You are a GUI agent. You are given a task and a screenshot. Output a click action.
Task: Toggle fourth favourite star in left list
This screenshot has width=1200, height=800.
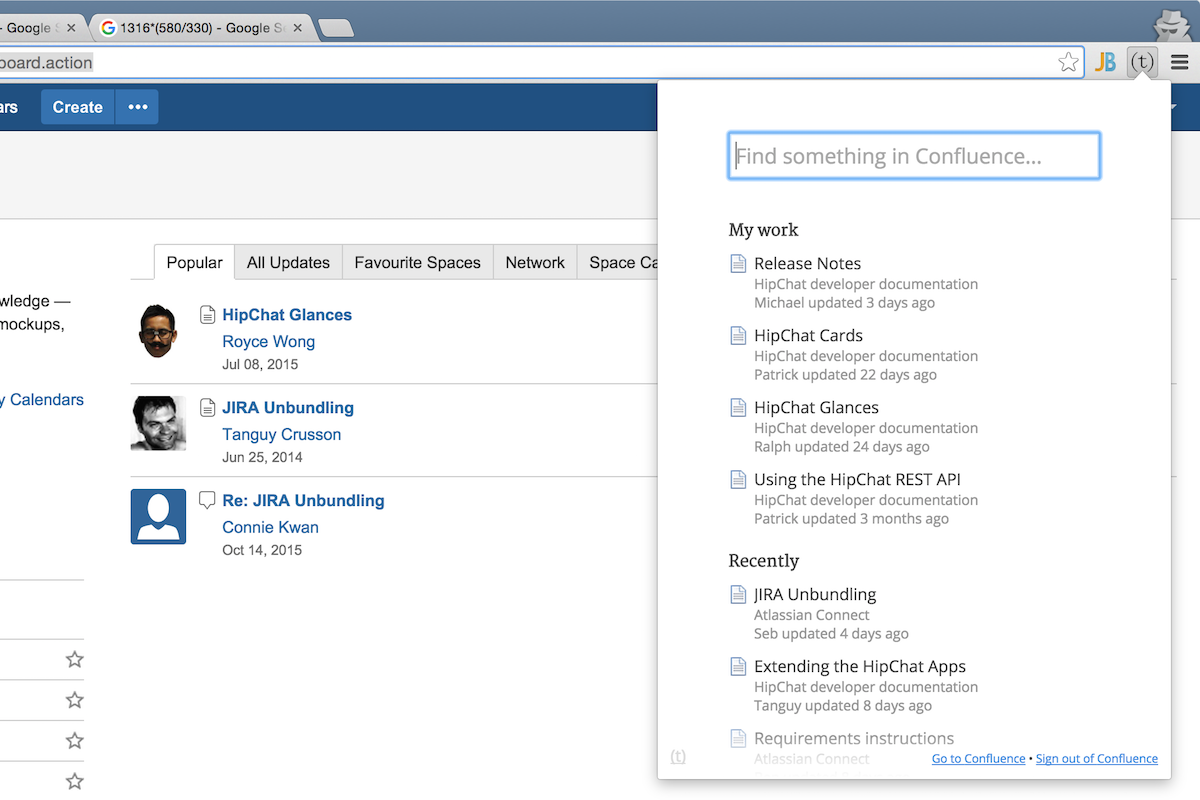click(74, 782)
